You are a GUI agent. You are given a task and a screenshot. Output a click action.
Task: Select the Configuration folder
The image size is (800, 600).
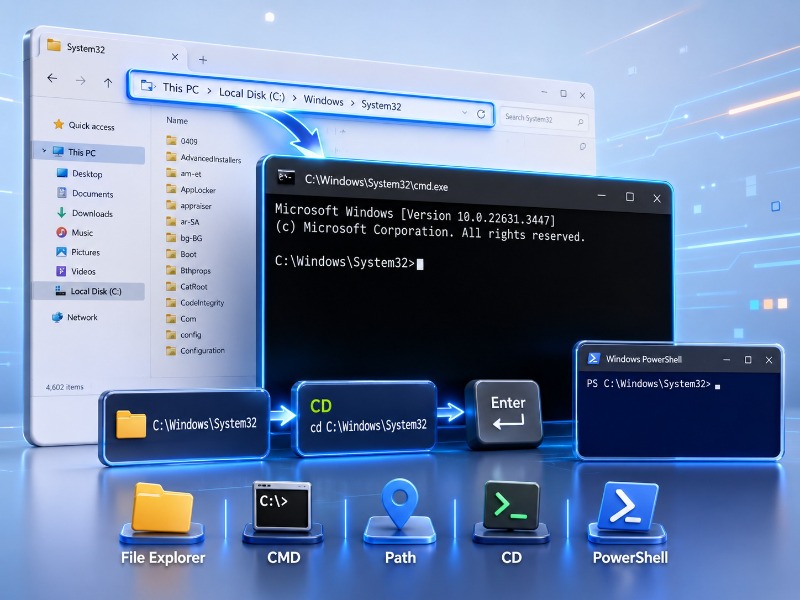click(195, 351)
